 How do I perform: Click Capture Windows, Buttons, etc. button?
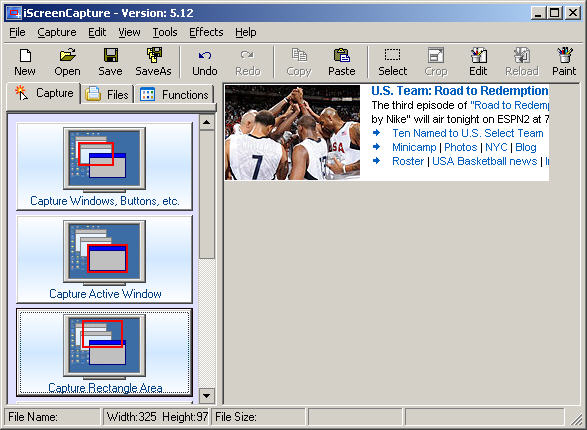coord(104,167)
